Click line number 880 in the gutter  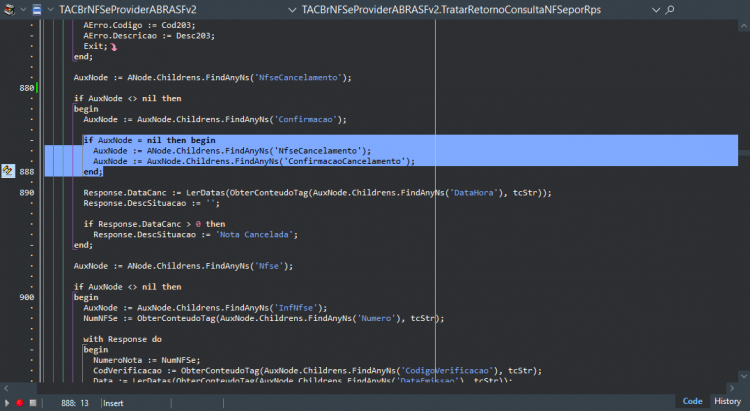click(x=27, y=88)
